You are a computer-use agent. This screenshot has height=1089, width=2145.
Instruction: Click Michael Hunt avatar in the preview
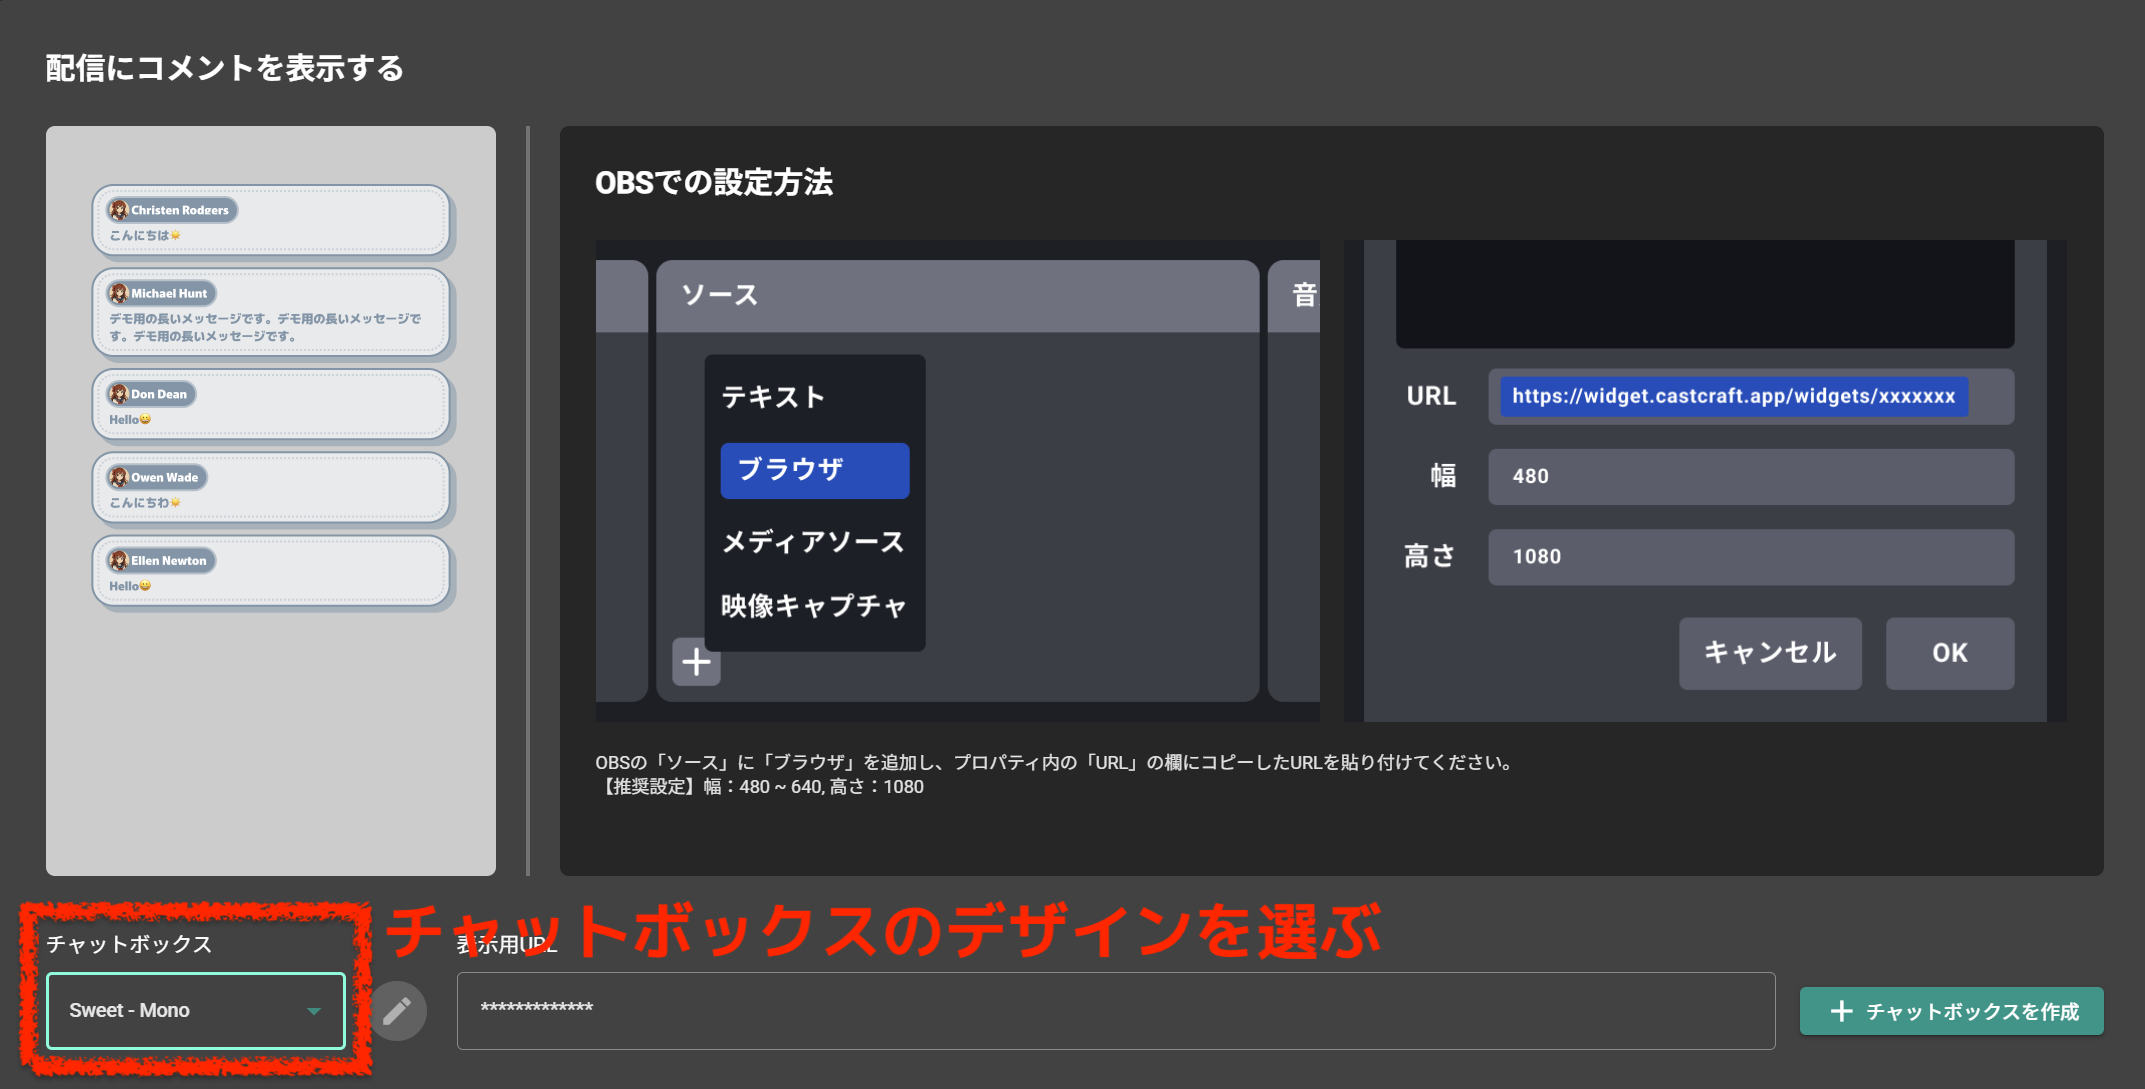click(119, 293)
